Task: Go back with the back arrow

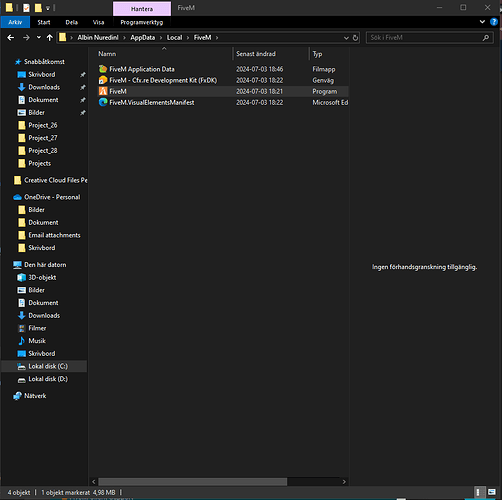Action: point(11,38)
